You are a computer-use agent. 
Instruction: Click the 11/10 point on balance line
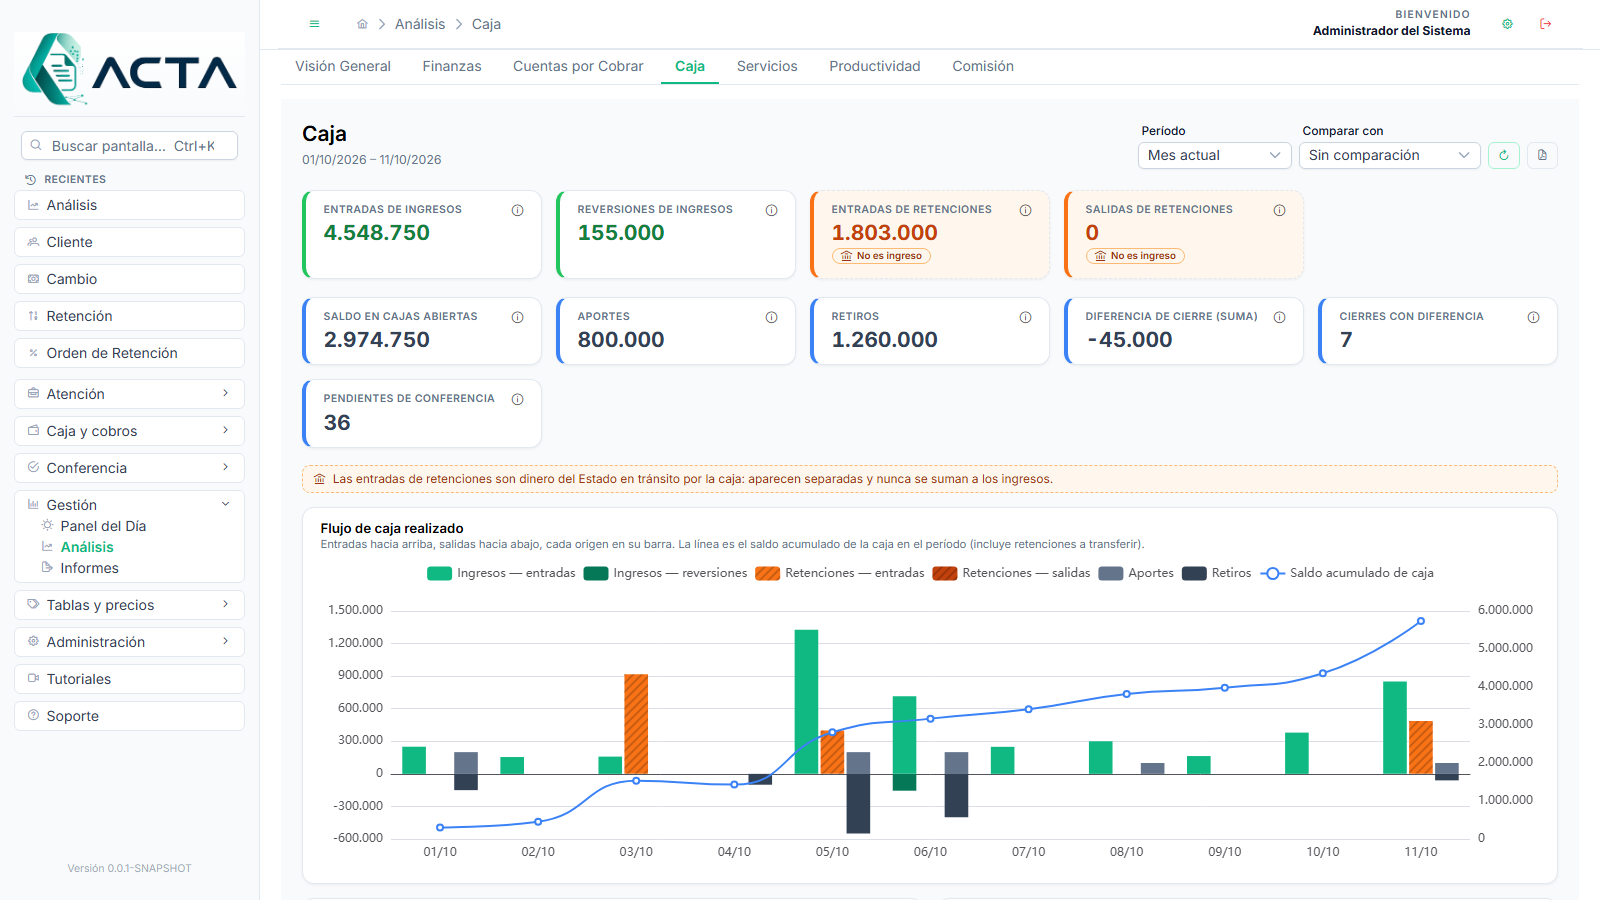(x=1421, y=621)
